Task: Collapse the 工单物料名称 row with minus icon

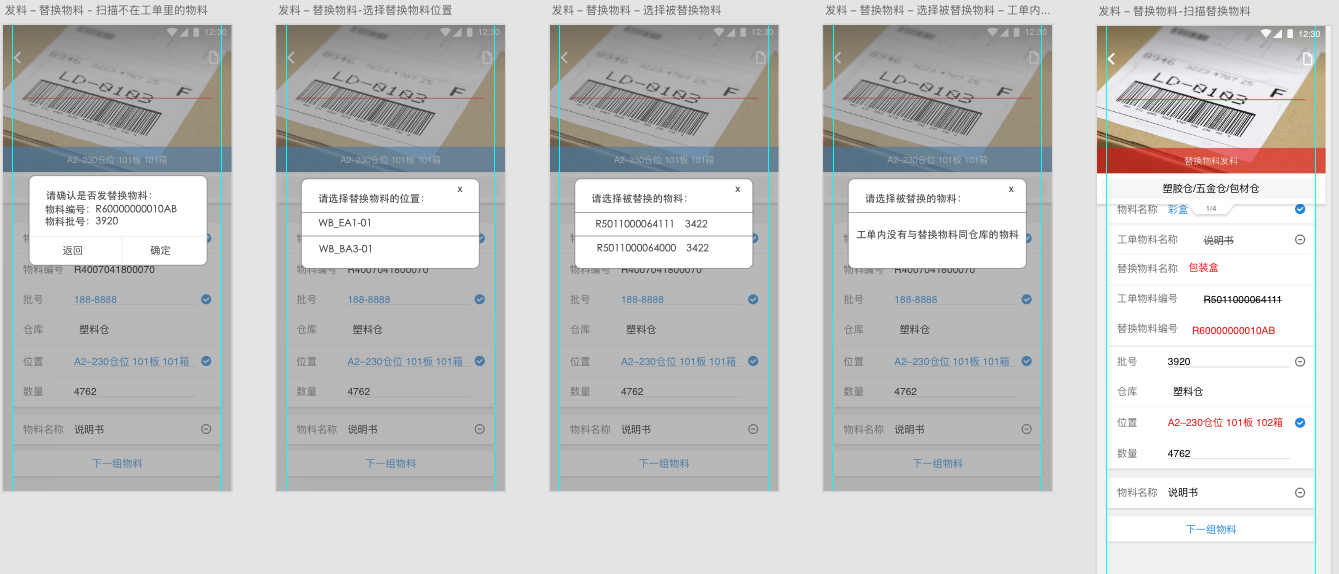Action: [1300, 240]
